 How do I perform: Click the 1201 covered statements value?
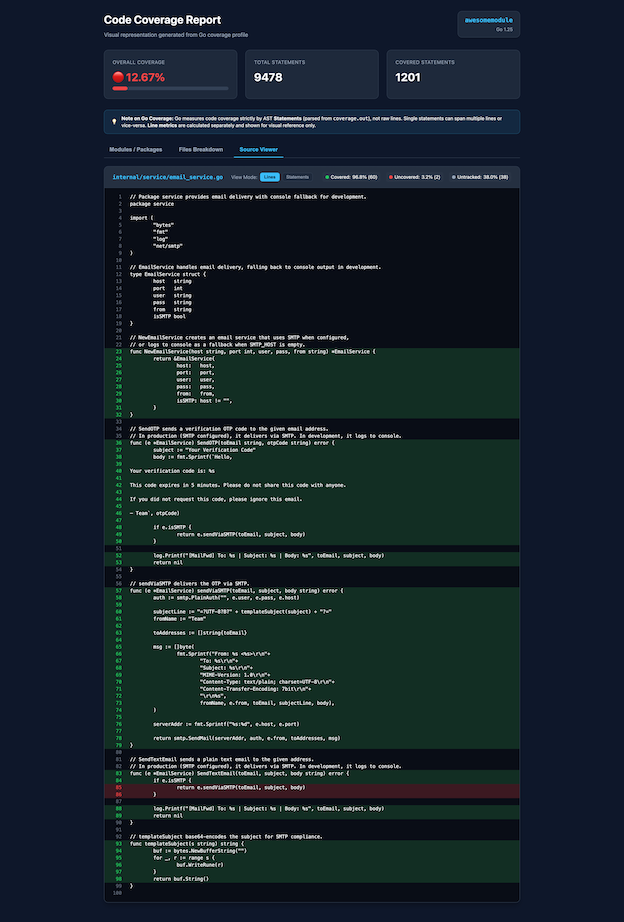coord(408,77)
